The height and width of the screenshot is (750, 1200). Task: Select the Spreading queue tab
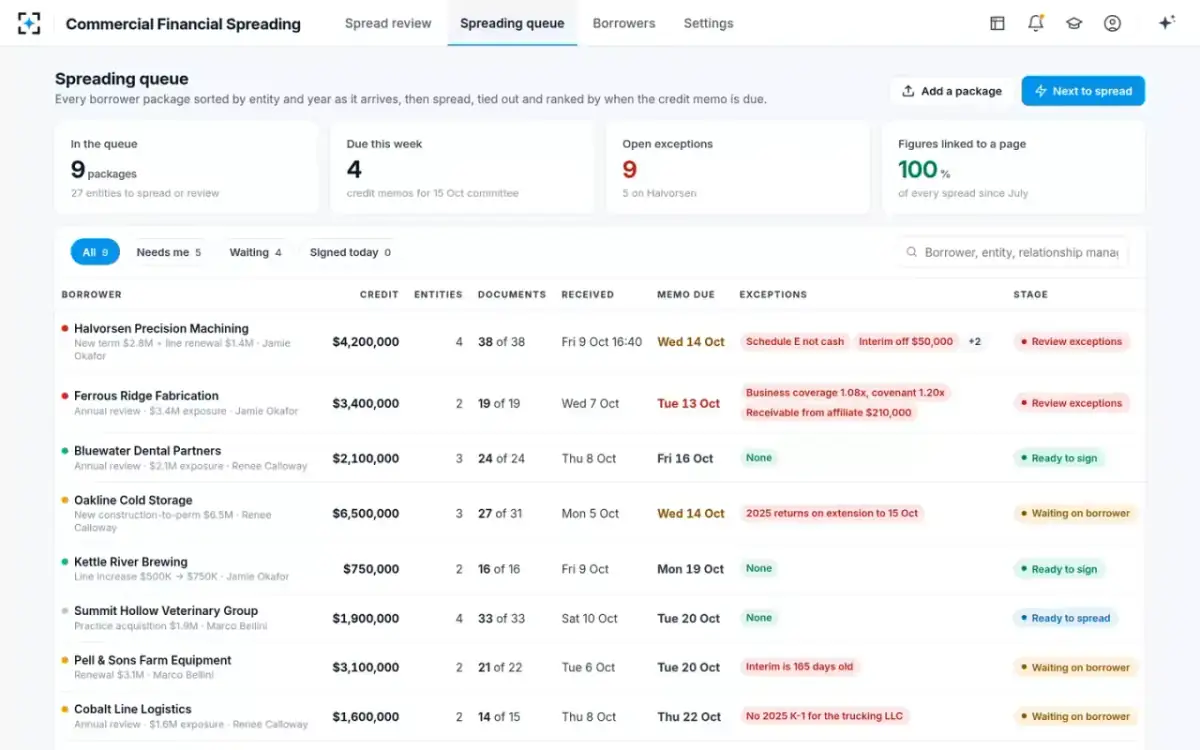tap(512, 23)
